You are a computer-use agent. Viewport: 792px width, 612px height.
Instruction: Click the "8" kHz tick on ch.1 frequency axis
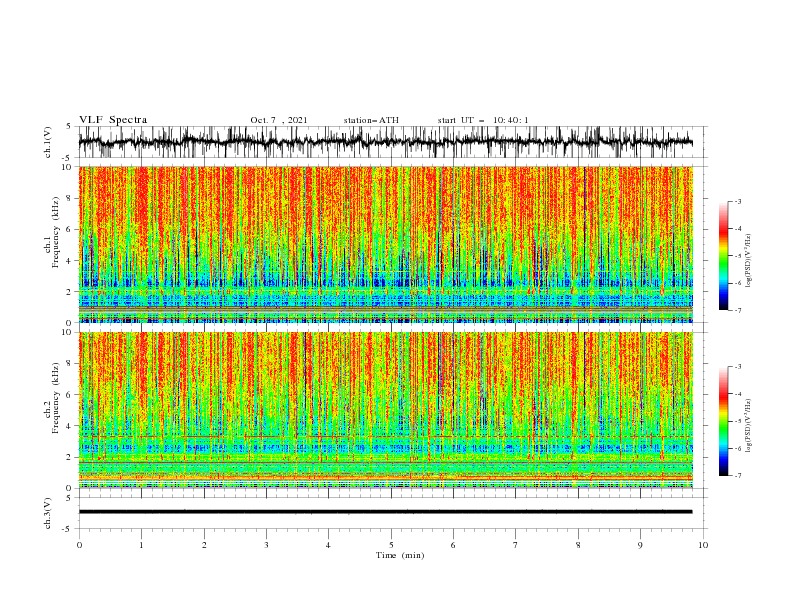(70, 198)
